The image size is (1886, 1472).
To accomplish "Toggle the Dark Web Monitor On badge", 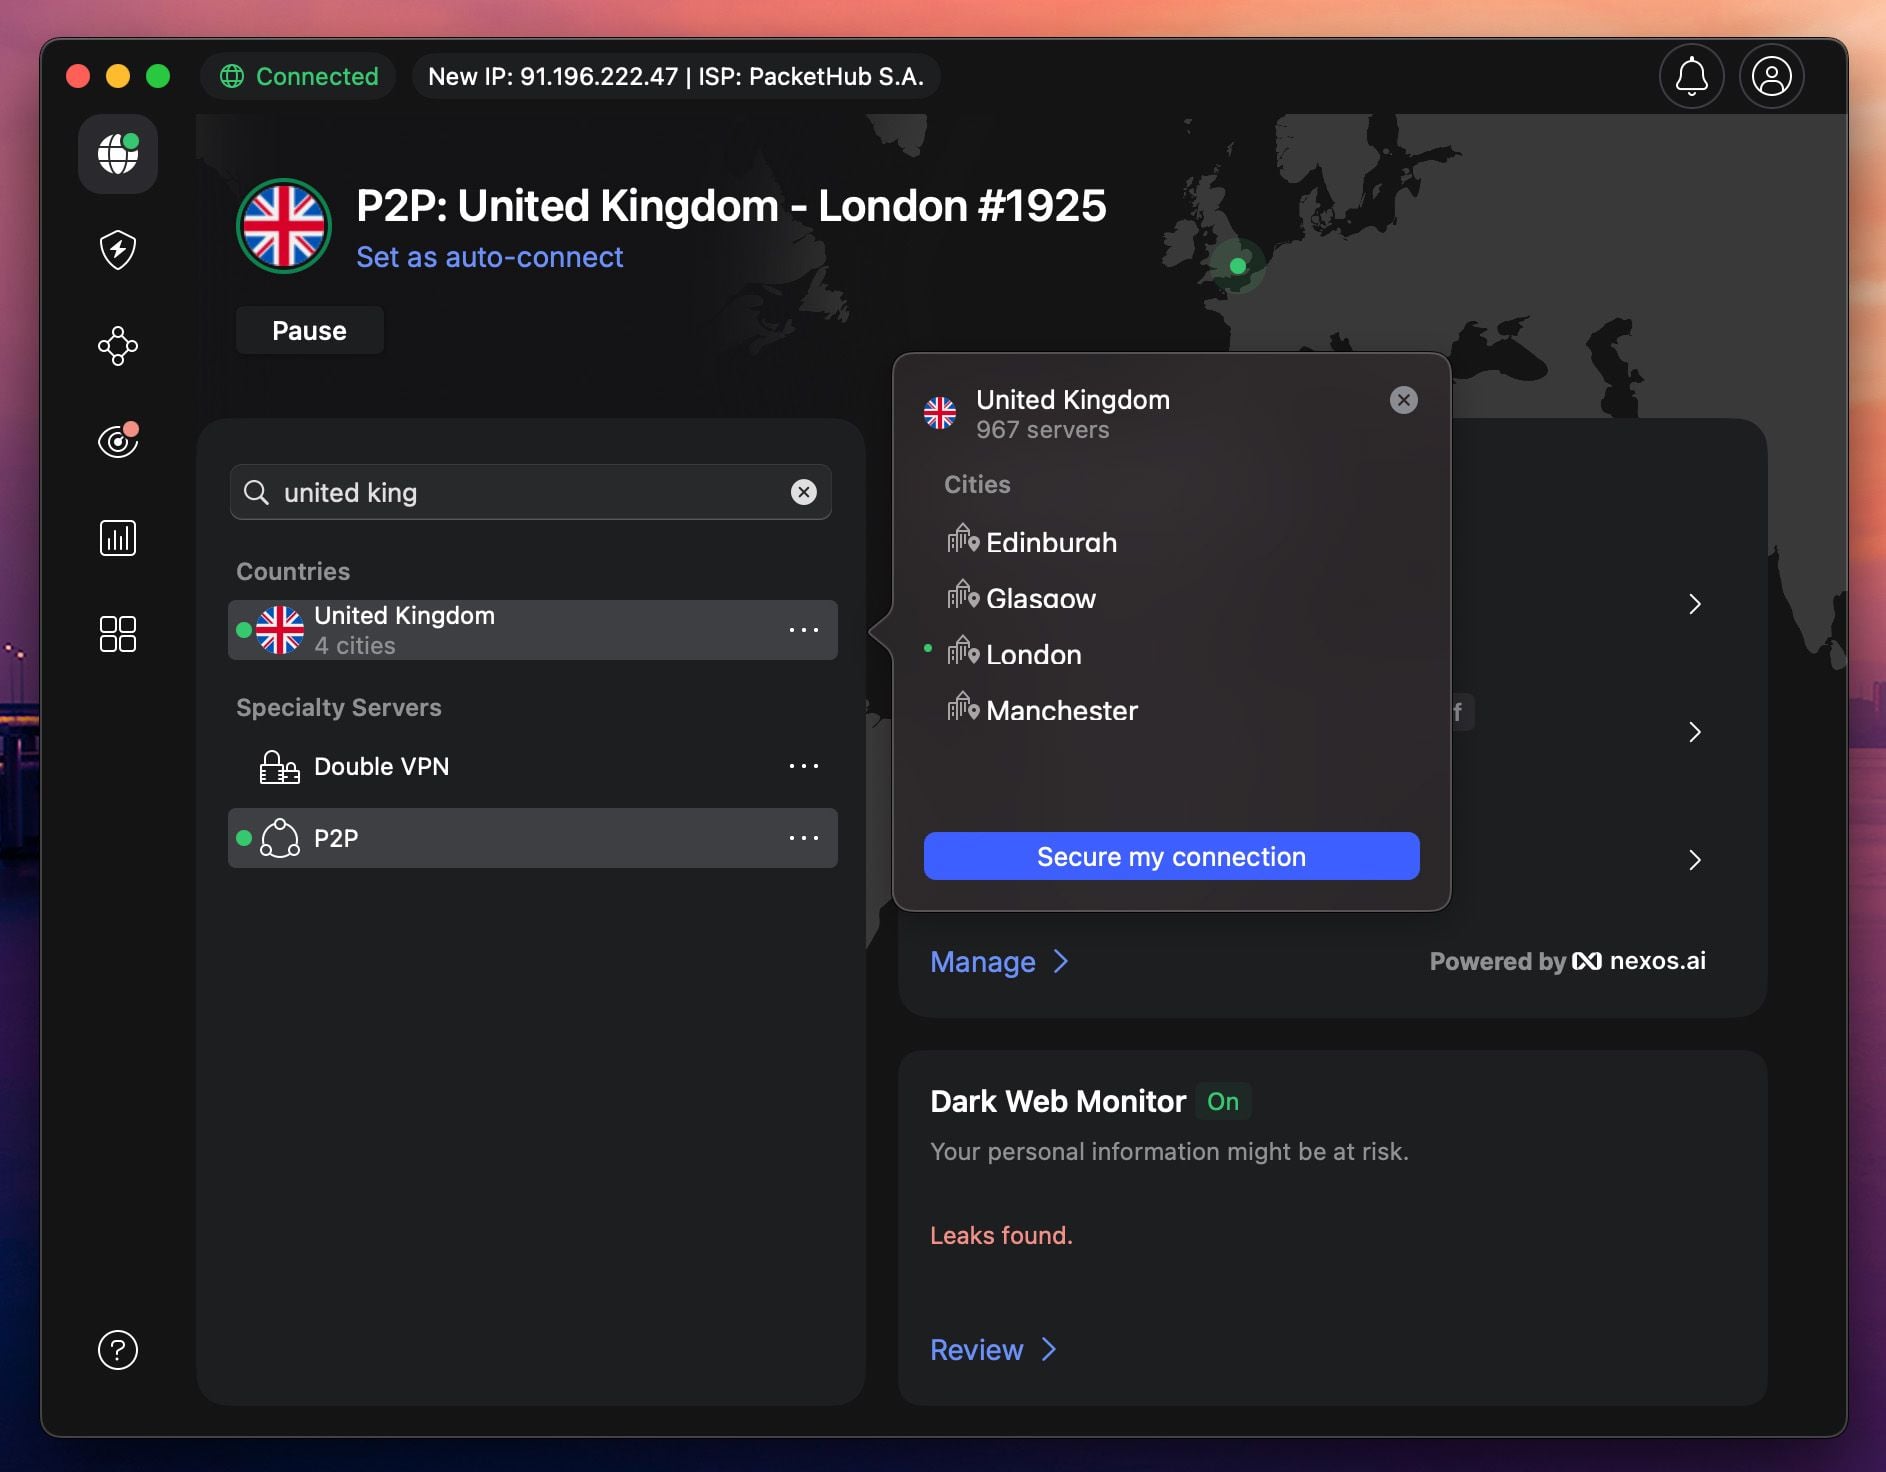I will [x=1222, y=1101].
